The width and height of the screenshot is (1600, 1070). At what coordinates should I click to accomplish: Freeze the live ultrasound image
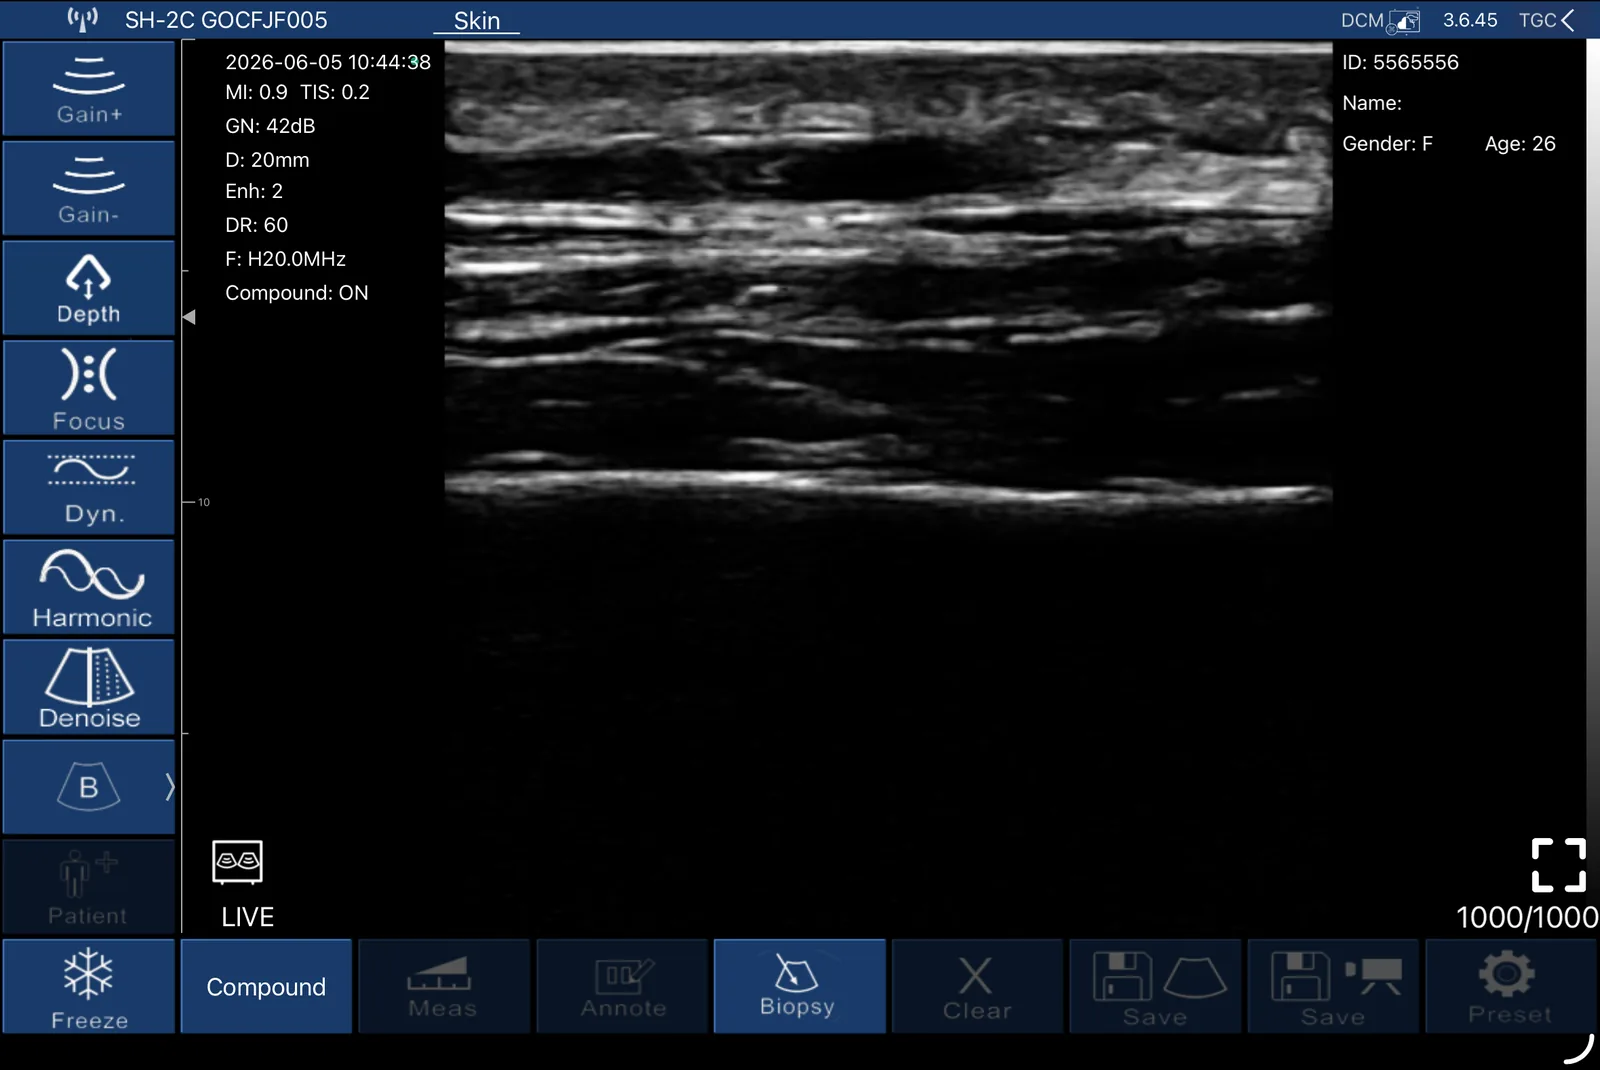pyautogui.click(x=89, y=987)
